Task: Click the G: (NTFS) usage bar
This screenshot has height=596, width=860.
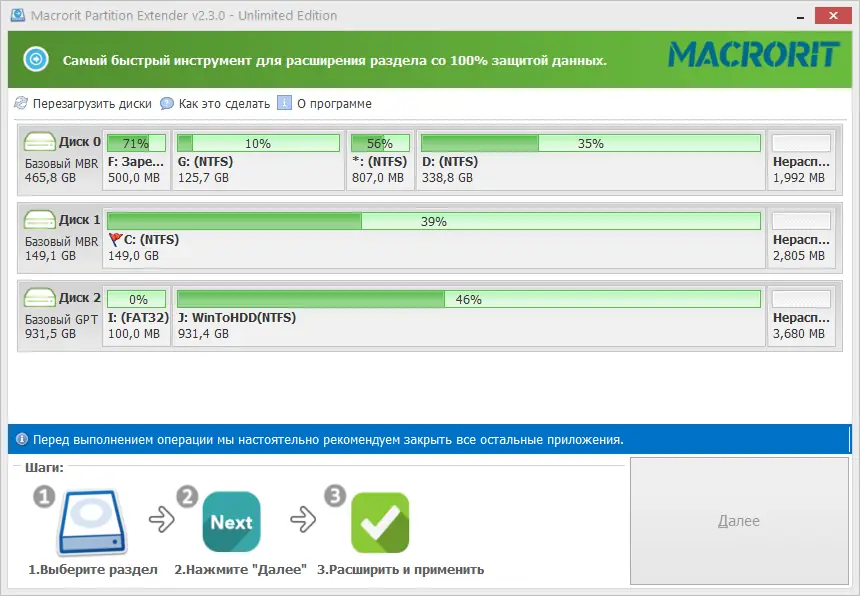Action: pyautogui.click(x=258, y=143)
